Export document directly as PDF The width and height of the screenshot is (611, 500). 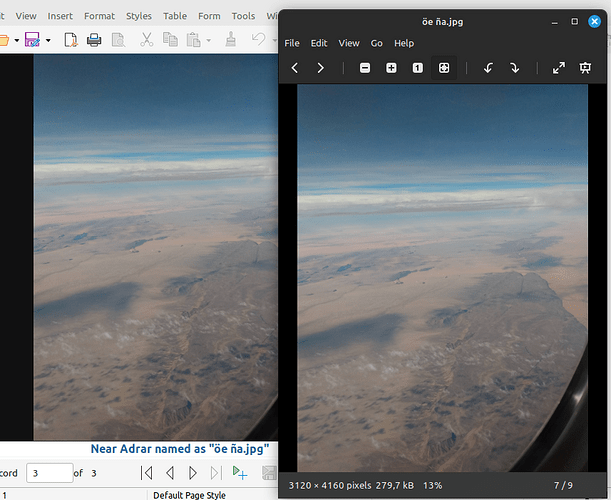[71, 40]
